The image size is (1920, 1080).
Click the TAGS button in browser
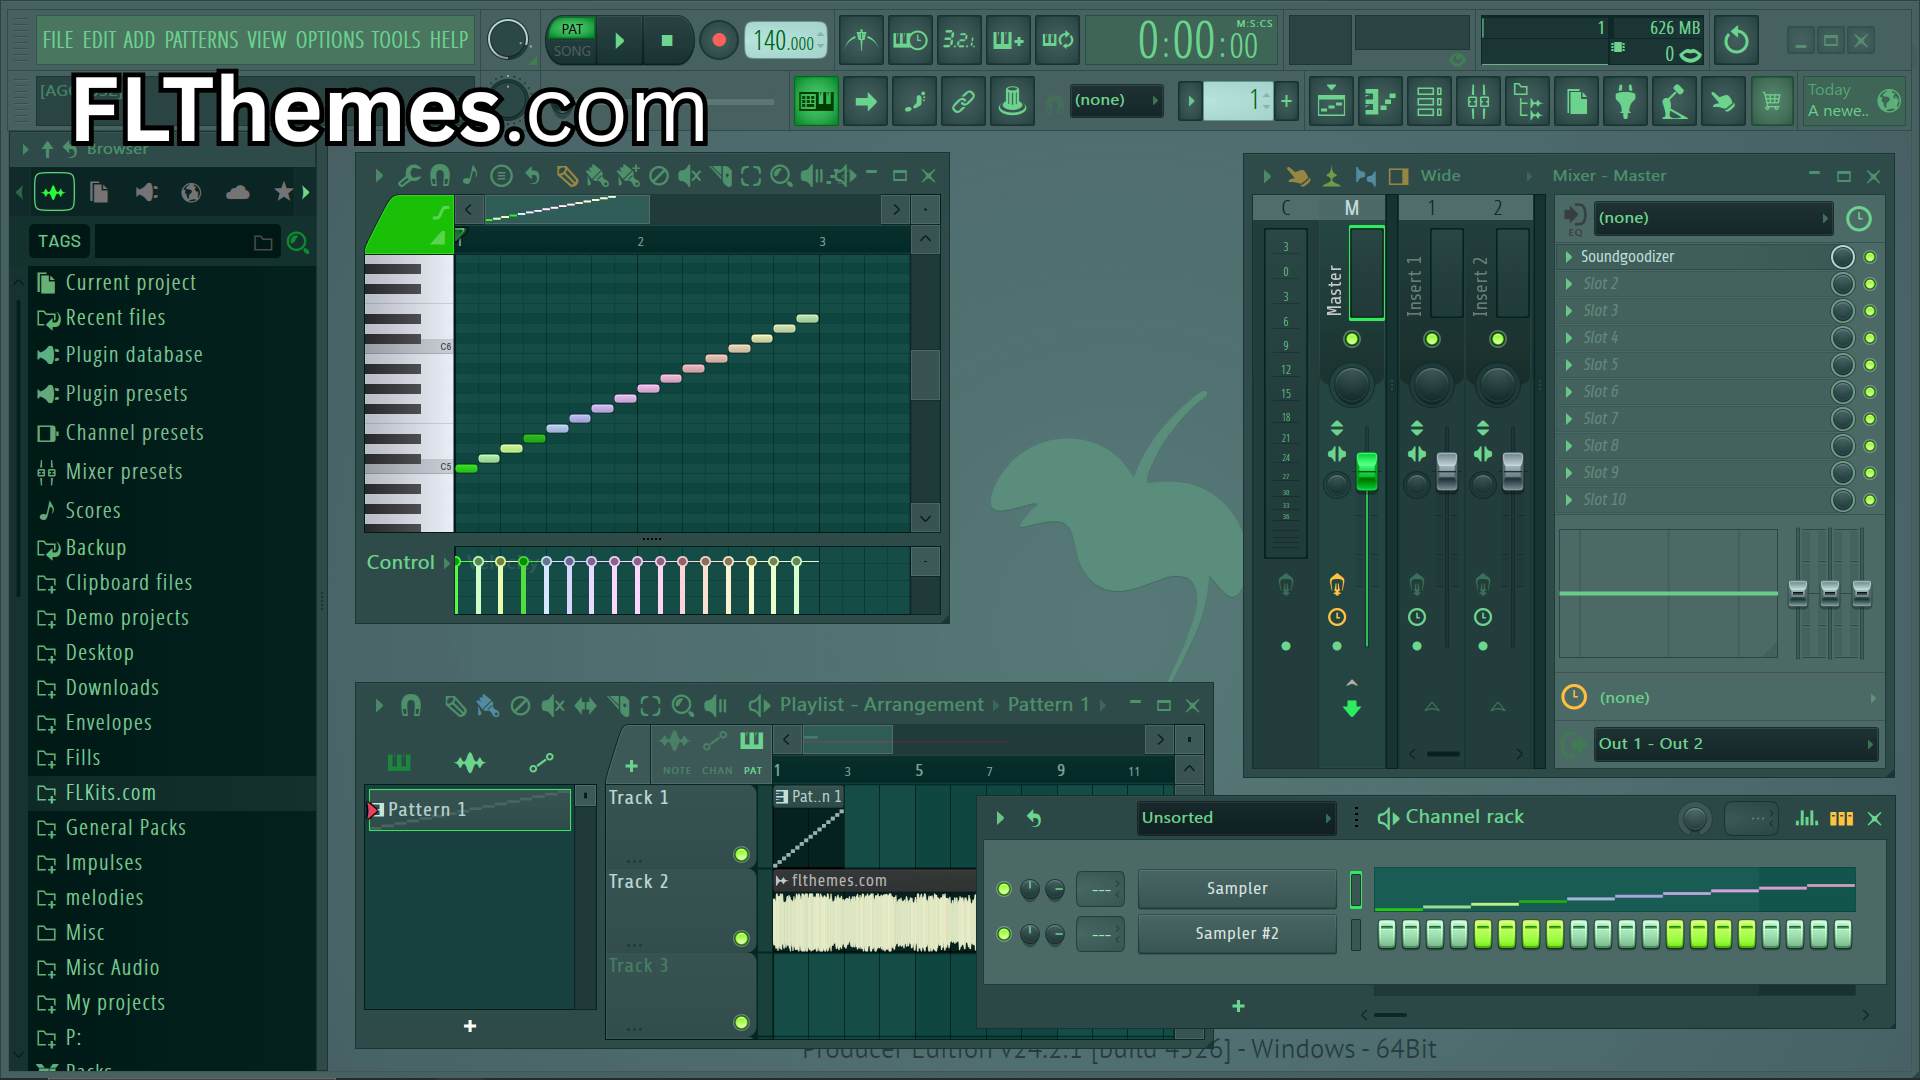[59, 241]
